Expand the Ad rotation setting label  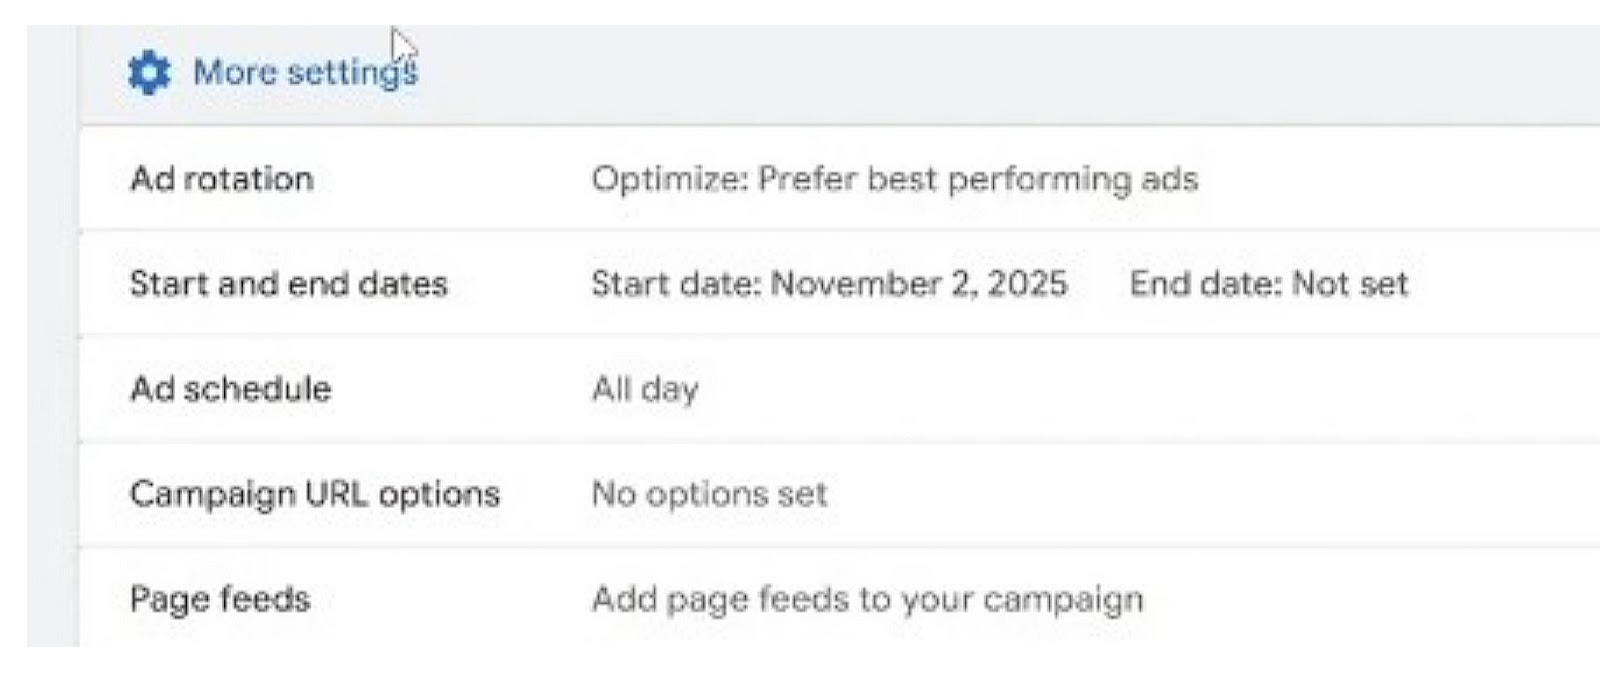222,179
